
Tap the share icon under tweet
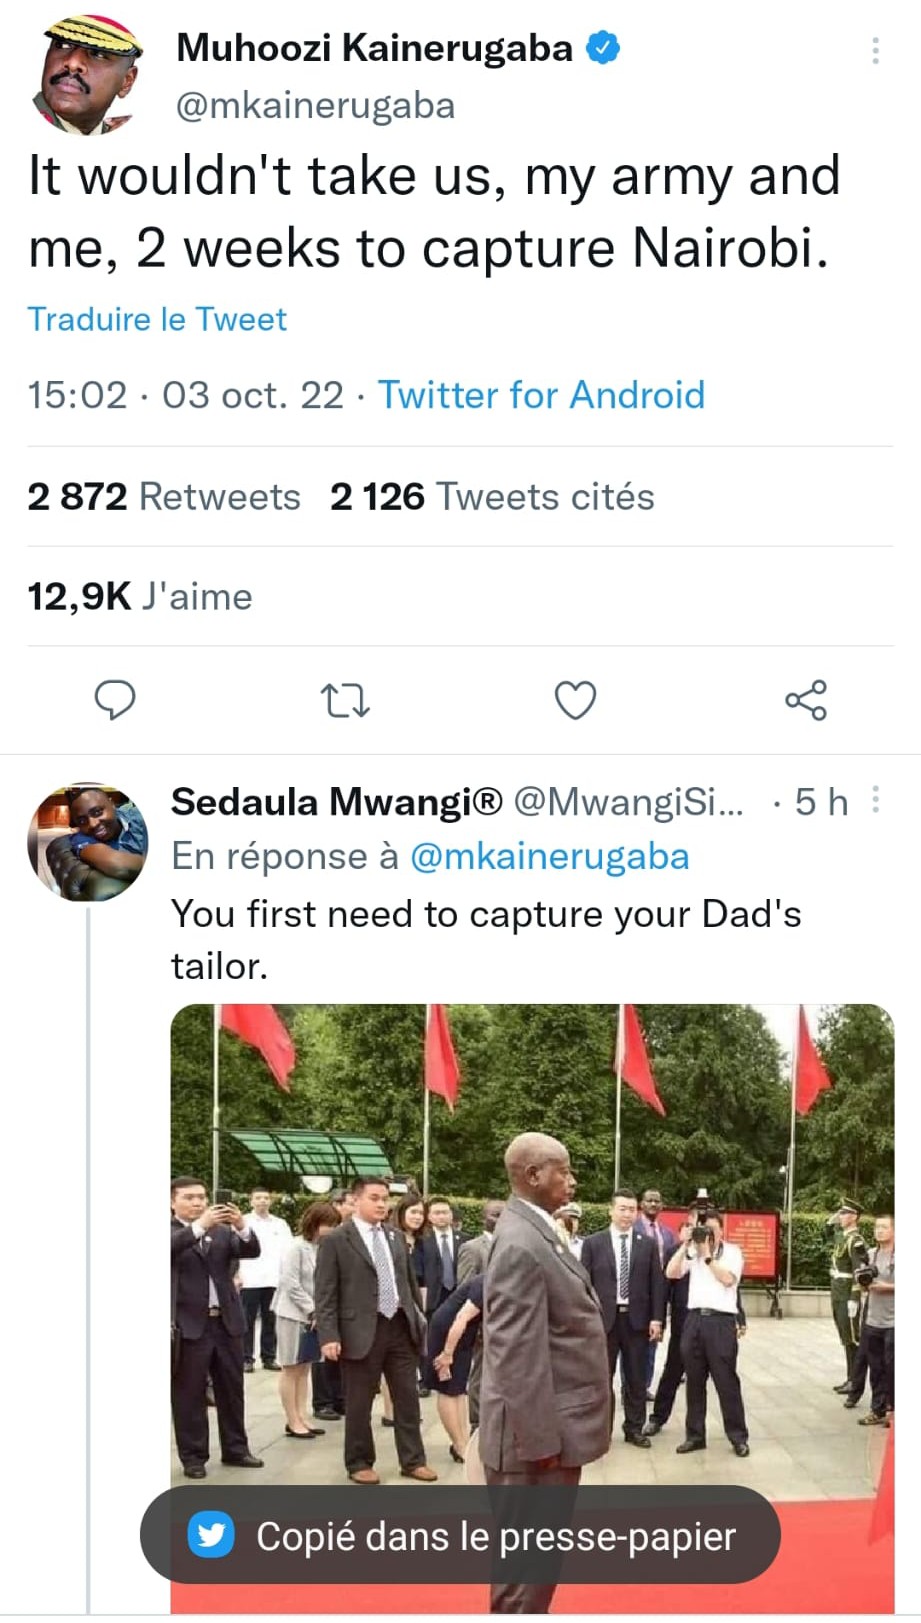806,700
